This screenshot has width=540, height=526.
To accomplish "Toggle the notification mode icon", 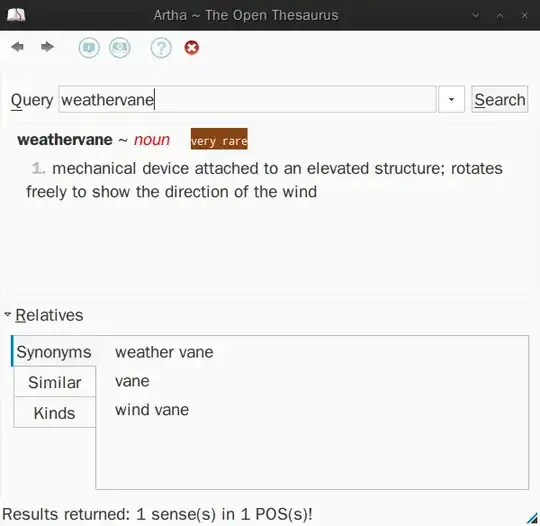I will point(89,48).
